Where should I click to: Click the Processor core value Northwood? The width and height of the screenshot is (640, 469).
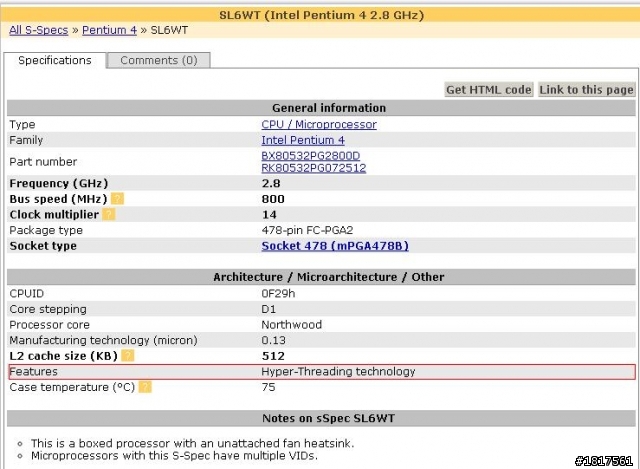point(291,325)
